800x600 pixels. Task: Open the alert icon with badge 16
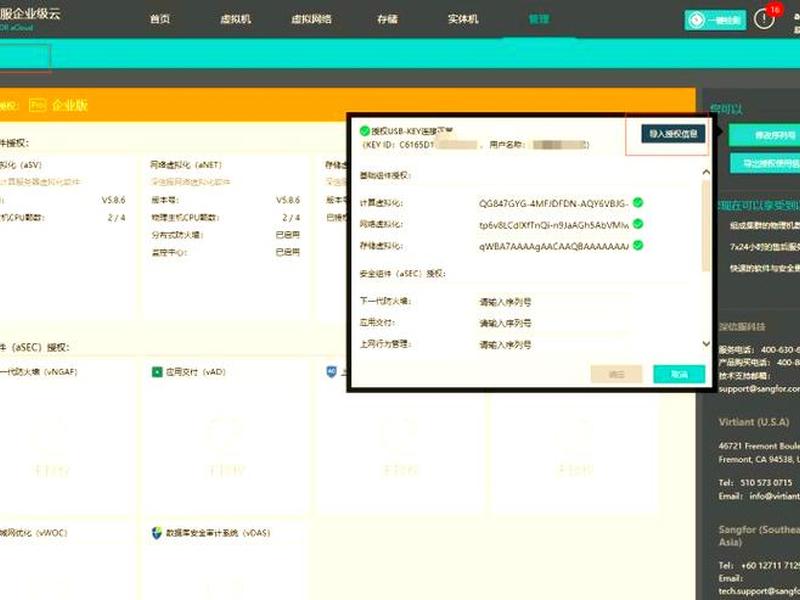point(764,19)
